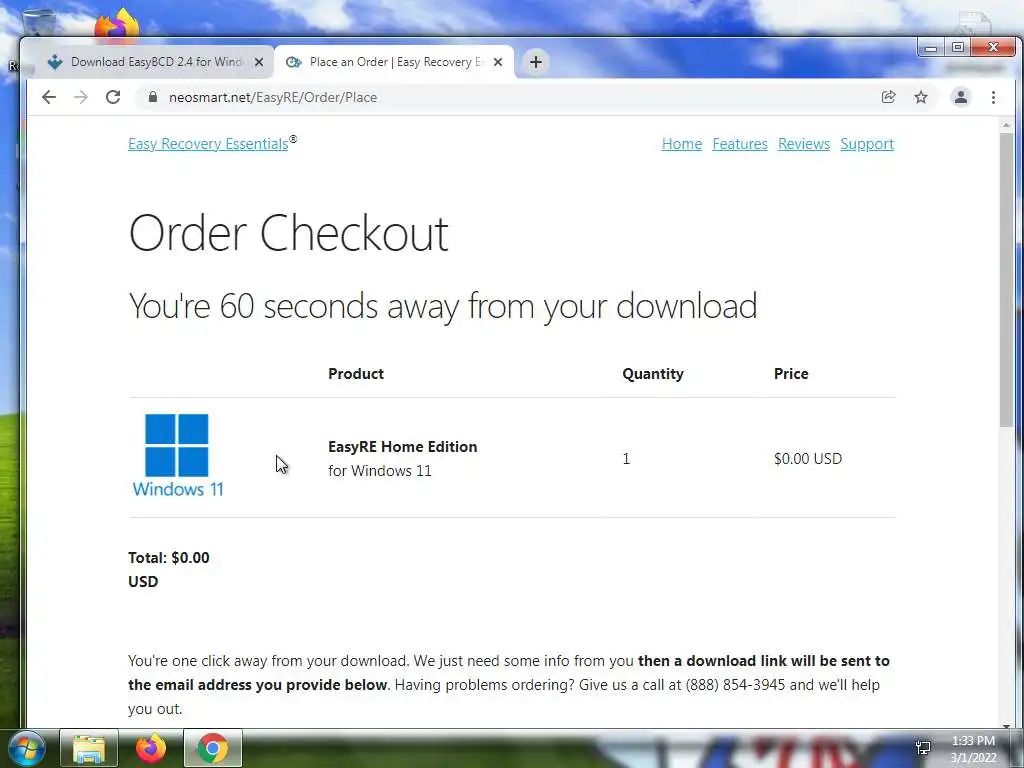This screenshot has width=1024, height=768.
Task: Click the address bar URL field
Action: [x=509, y=97]
